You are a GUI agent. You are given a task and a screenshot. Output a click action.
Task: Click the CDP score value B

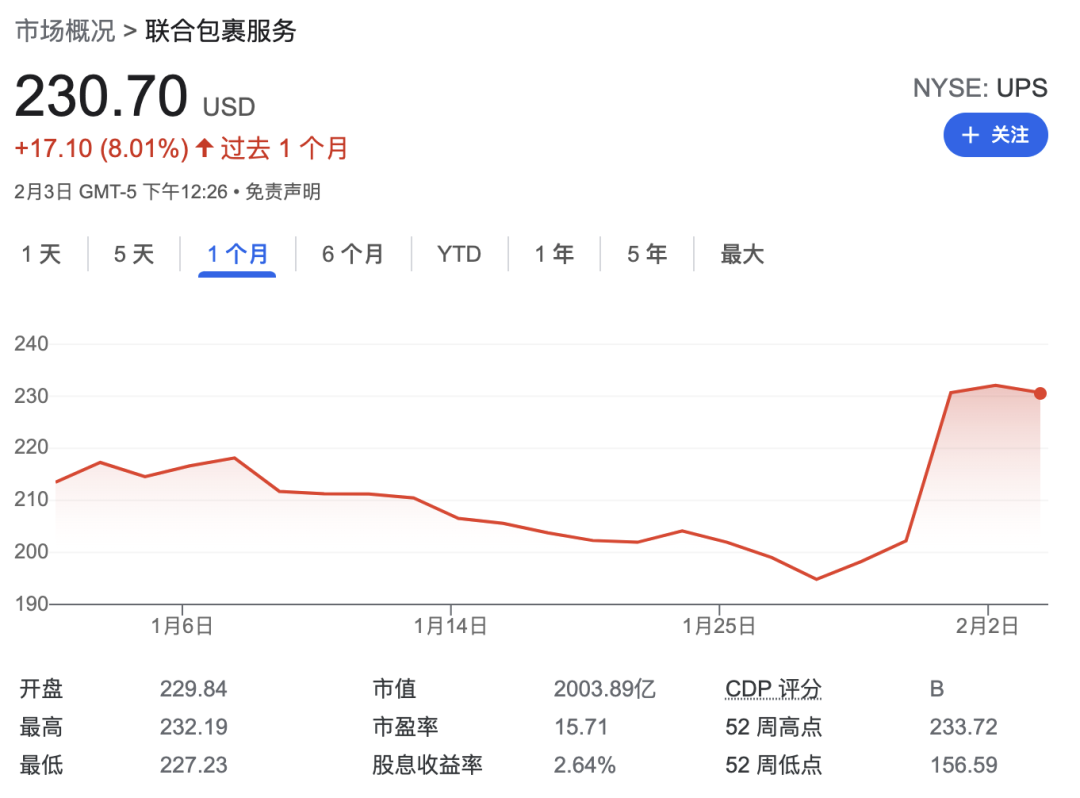pos(937,689)
